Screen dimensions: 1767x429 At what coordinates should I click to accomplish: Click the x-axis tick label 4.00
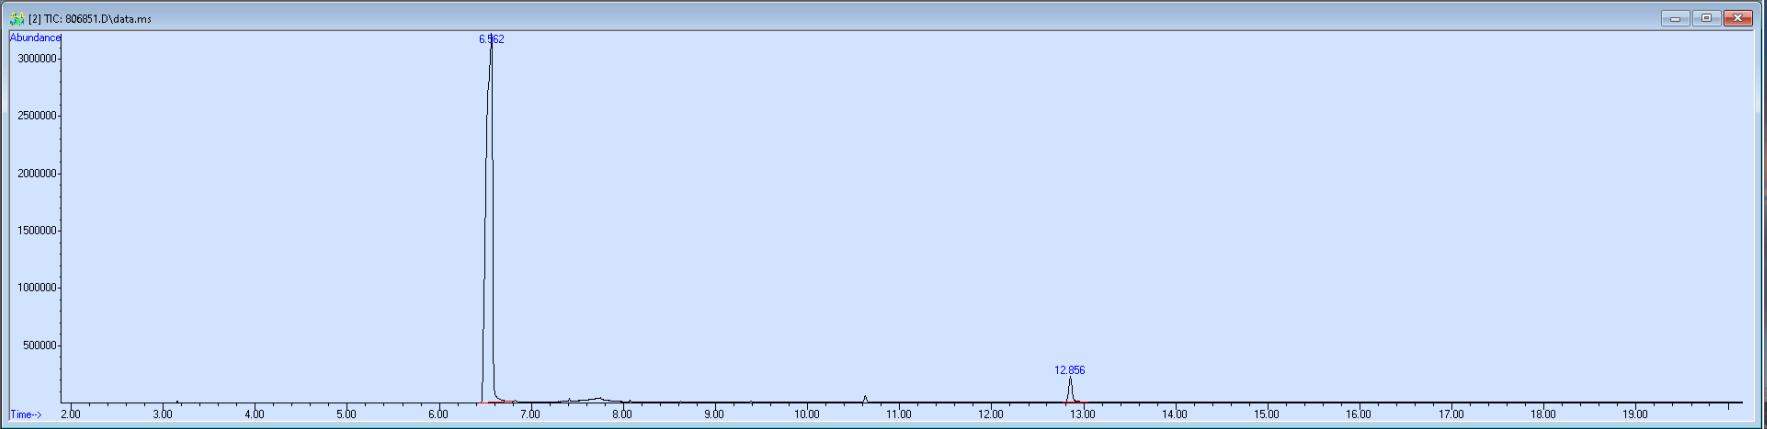pyautogui.click(x=254, y=414)
